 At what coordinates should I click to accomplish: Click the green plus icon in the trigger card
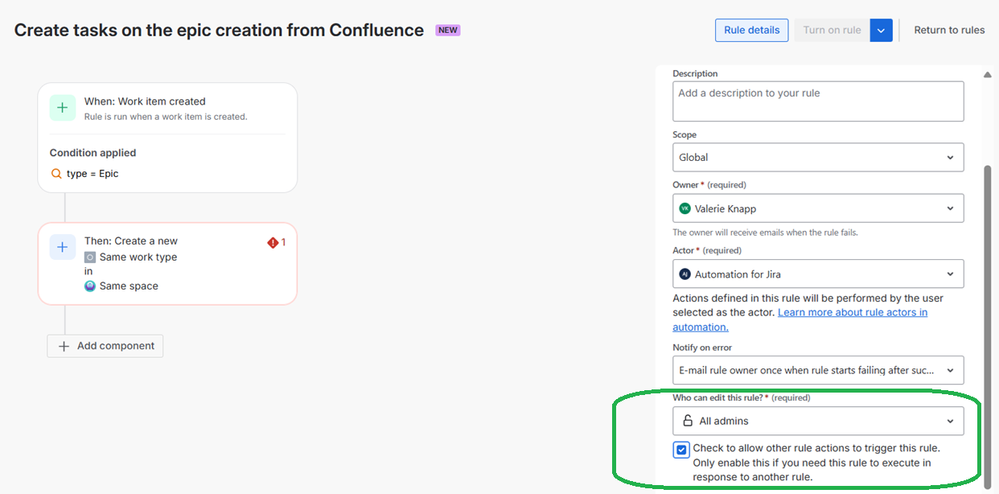pos(62,108)
